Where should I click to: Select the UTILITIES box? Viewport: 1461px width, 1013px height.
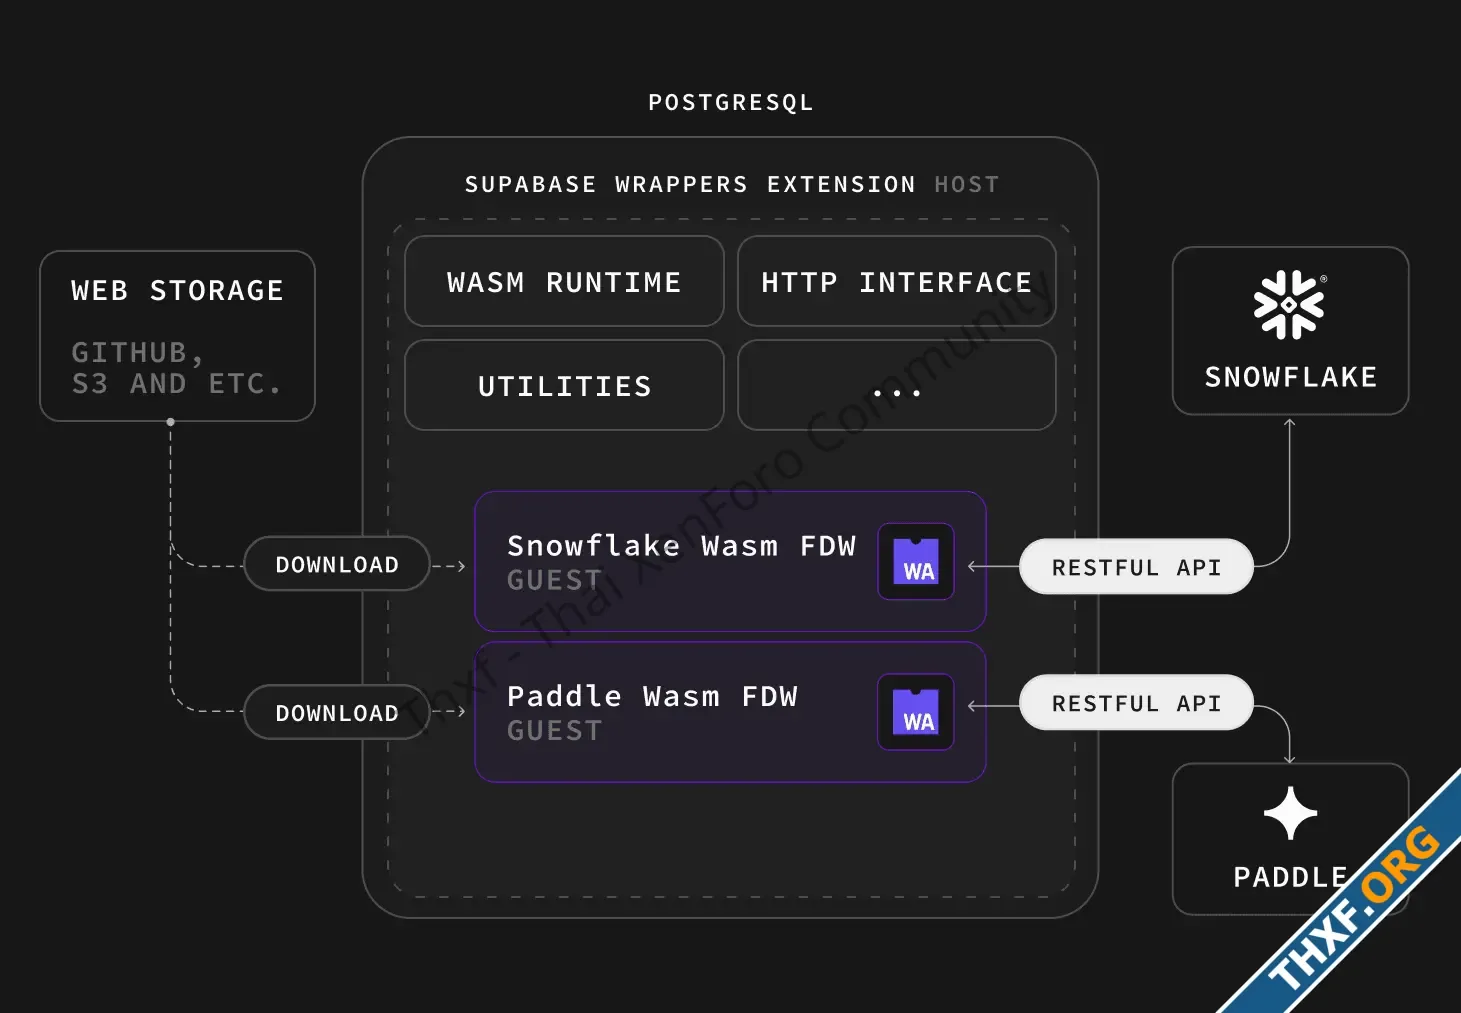[x=564, y=385]
